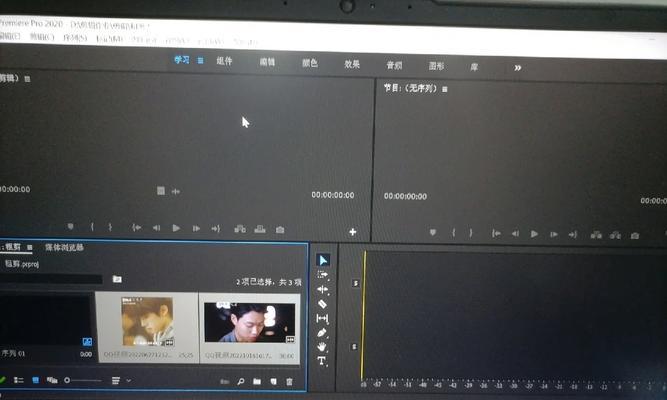Screen dimensions: 667x400
Task: Go to In point in Source monitor
Action: pos(136,228)
